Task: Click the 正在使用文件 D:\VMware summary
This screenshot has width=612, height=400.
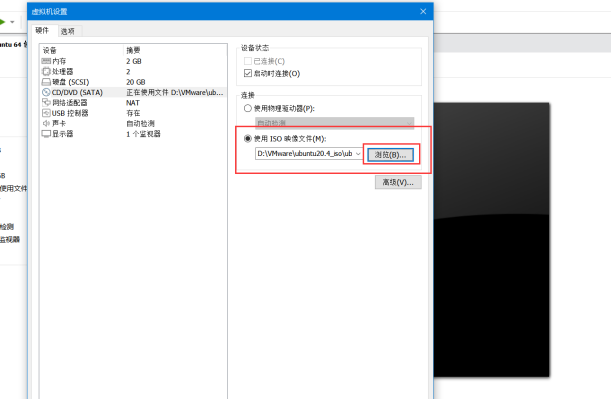Action: pos(175,92)
